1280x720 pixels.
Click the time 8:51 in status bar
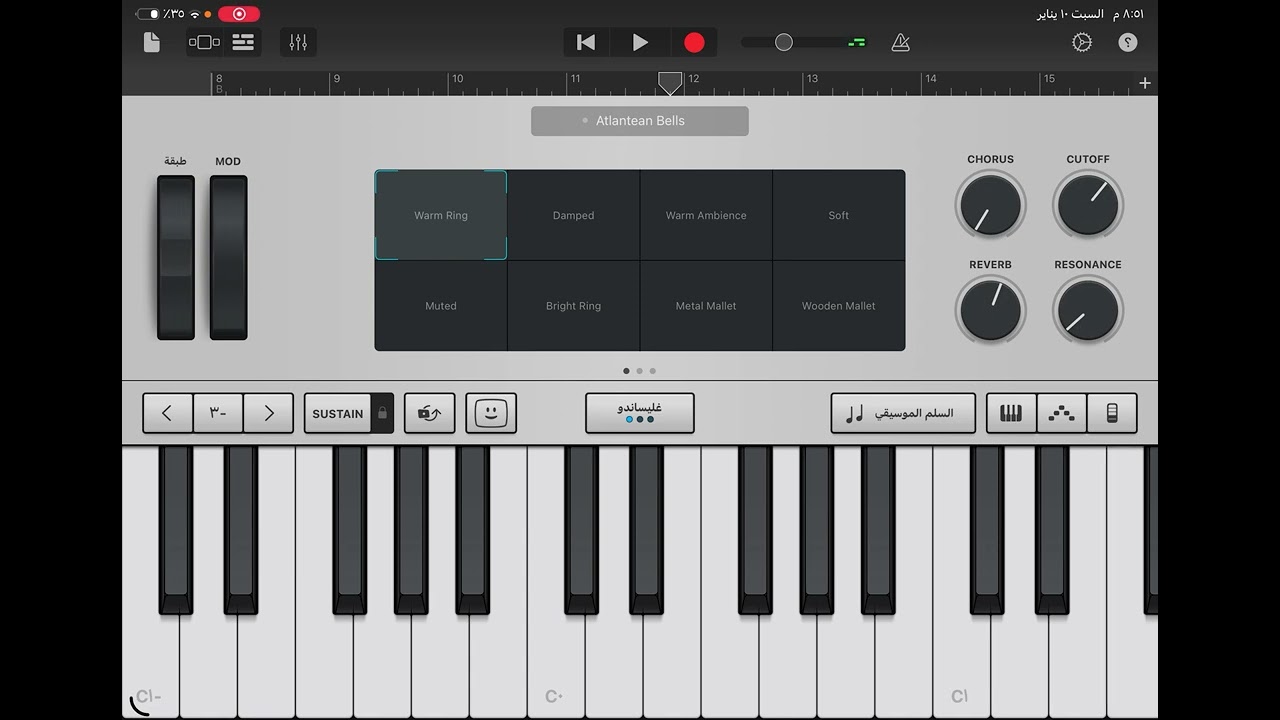(x=1128, y=14)
